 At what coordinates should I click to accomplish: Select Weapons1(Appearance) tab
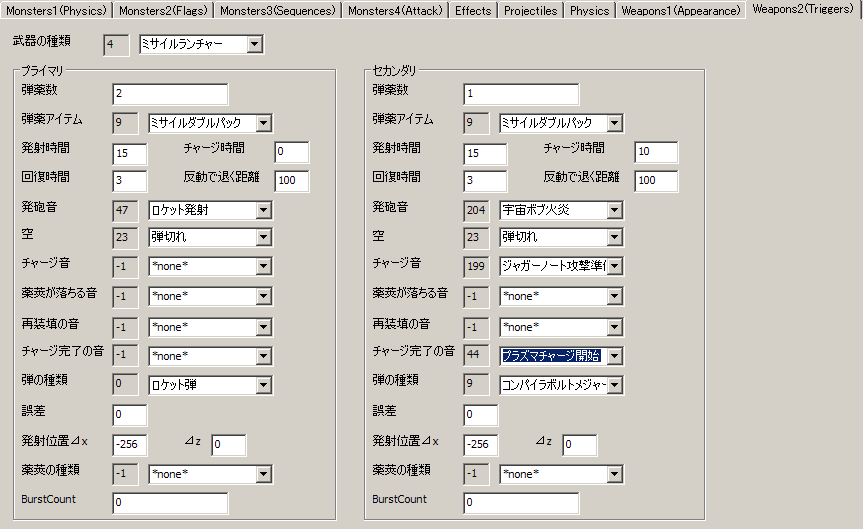681,10
